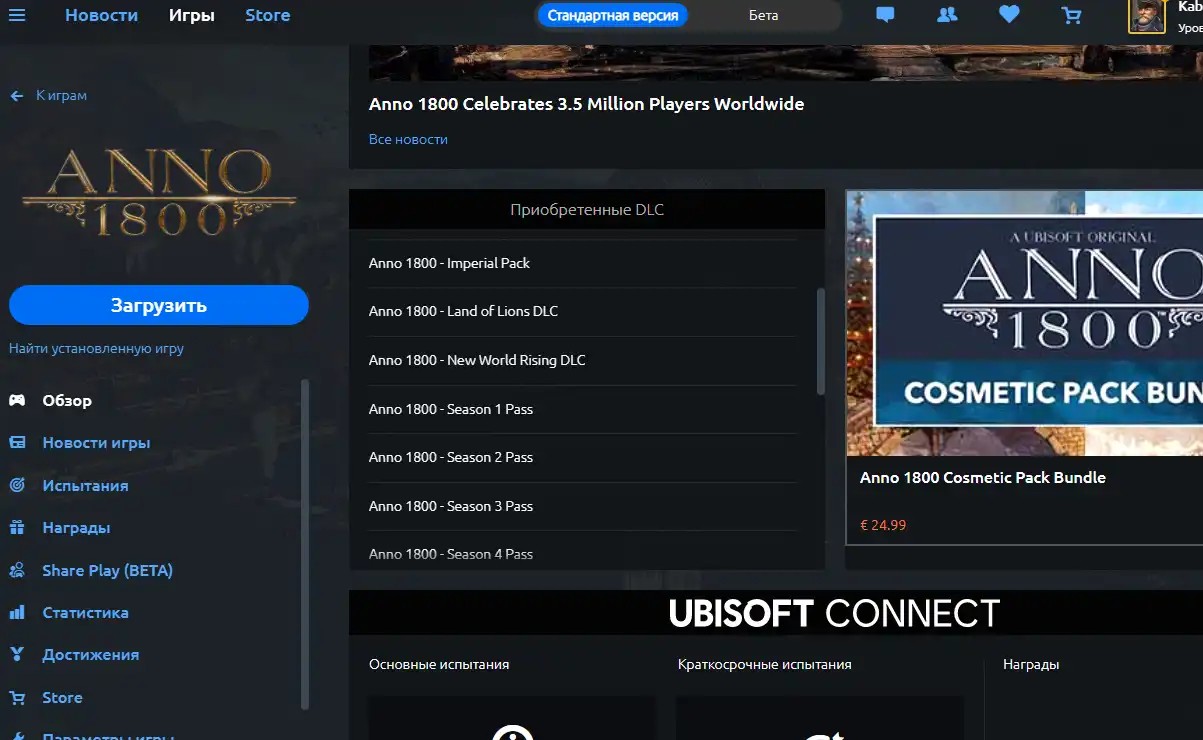The height and width of the screenshot is (740, 1203).
Task: Open the shopping cart icon
Action: coord(1072,15)
